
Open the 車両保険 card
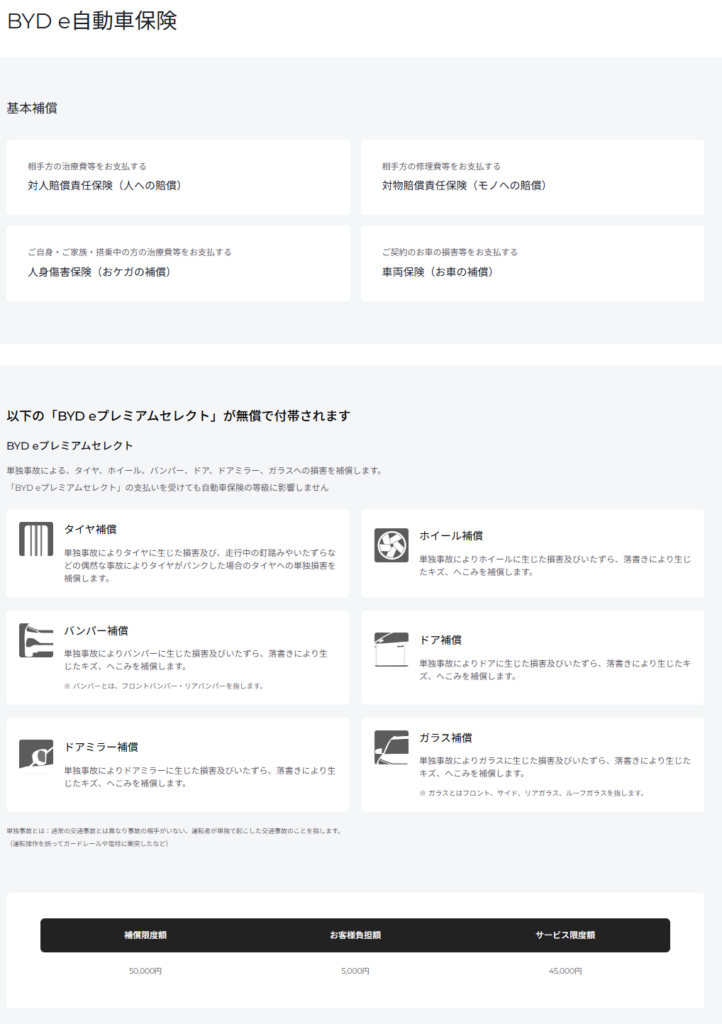pos(533,263)
